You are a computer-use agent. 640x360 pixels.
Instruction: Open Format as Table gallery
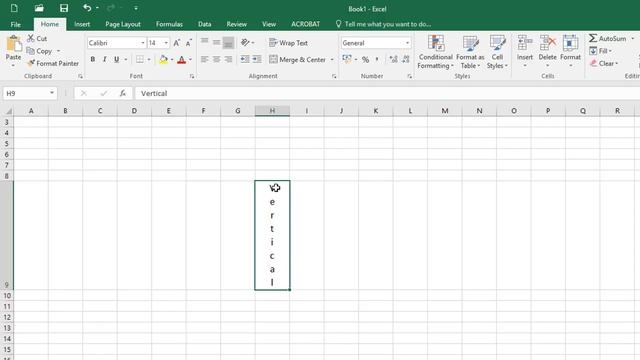tap(470, 52)
